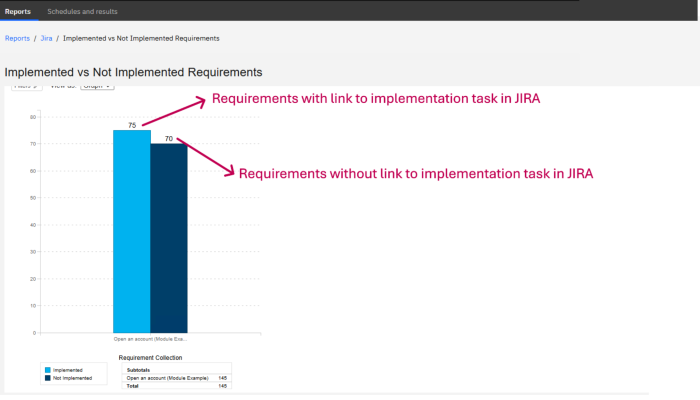The width and height of the screenshot is (700, 400).
Task: Select the Open an account (Module Example) table row
Action: (x=165, y=377)
